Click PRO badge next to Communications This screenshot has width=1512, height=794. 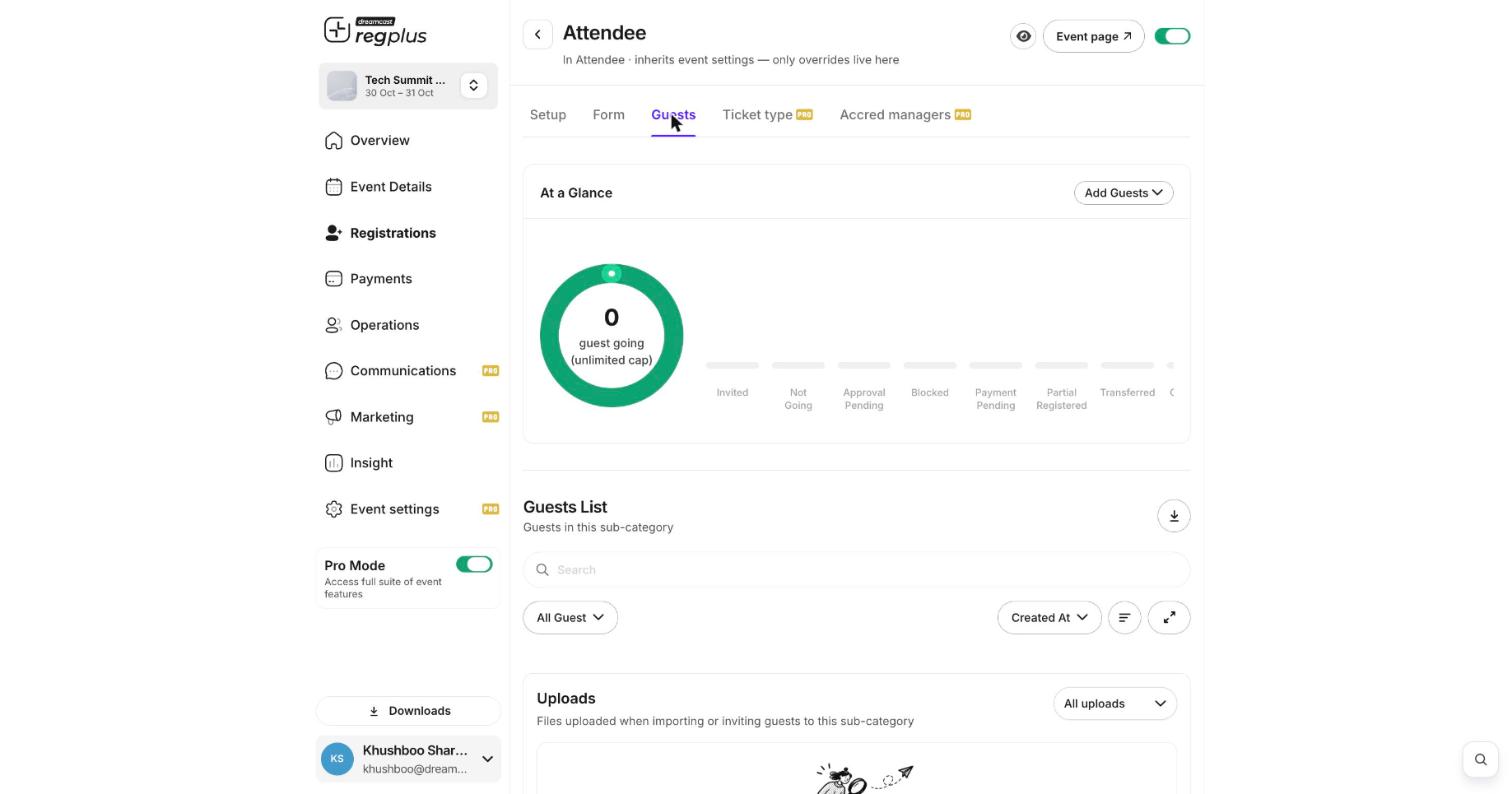(x=490, y=371)
